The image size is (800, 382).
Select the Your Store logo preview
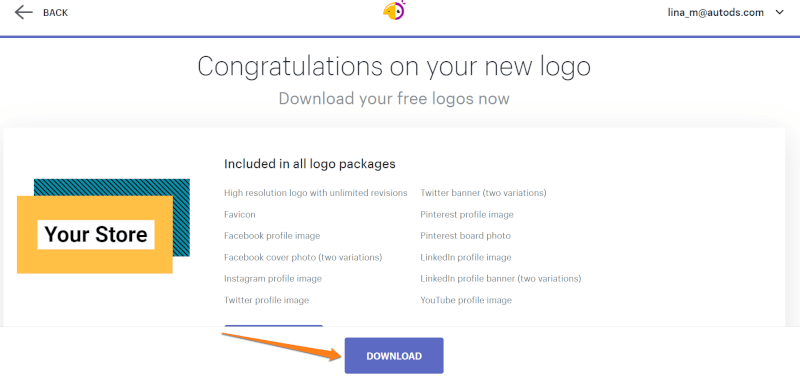tap(103, 226)
